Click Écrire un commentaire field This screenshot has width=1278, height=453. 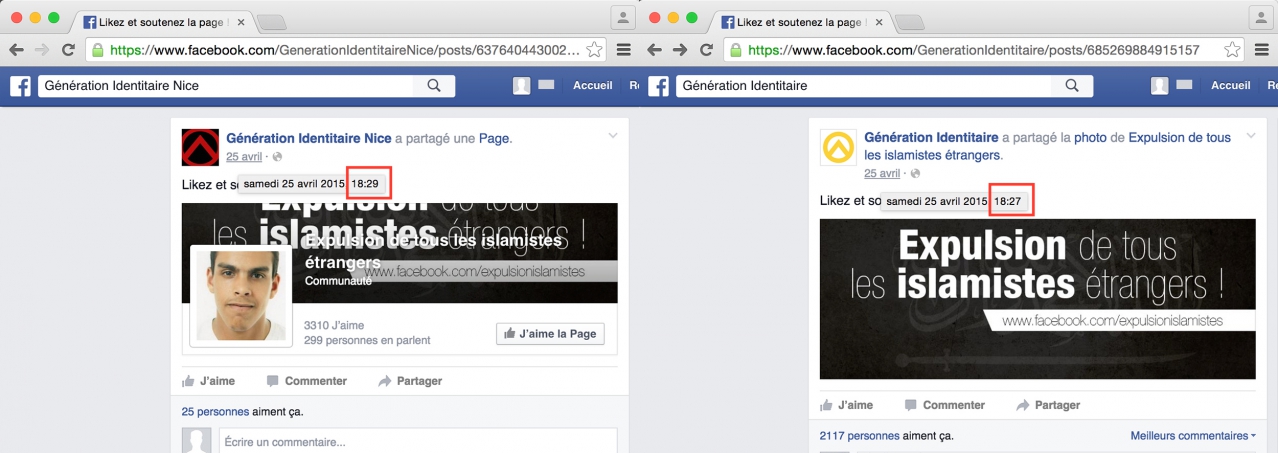(x=416, y=441)
